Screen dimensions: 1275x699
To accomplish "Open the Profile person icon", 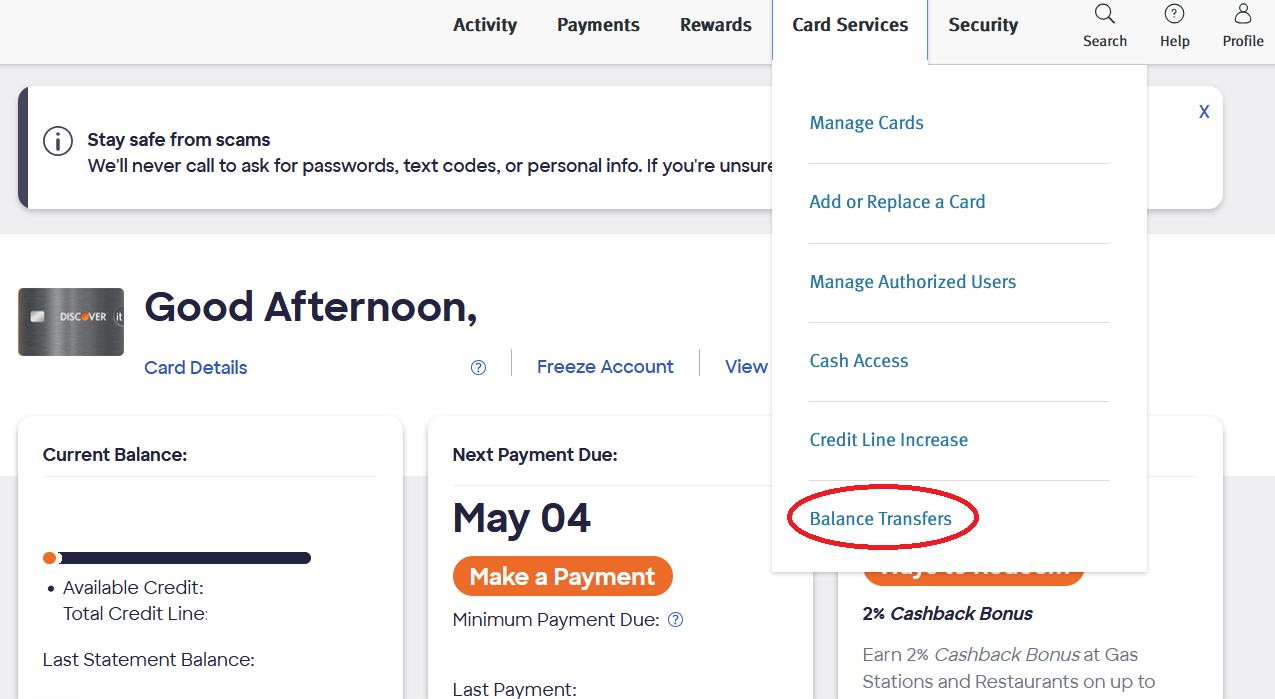I will pyautogui.click(x=1243, y=15).
